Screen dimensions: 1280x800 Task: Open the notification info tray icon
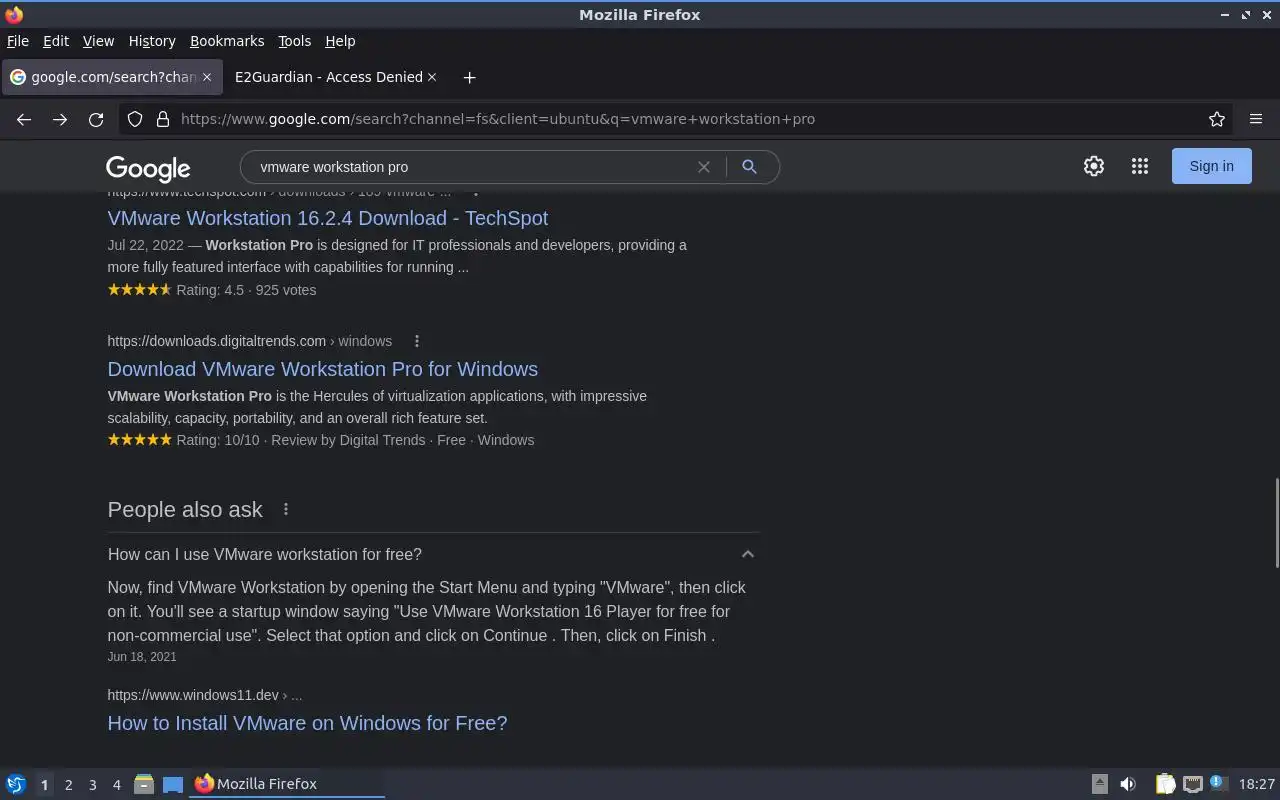coord(1218,783)
